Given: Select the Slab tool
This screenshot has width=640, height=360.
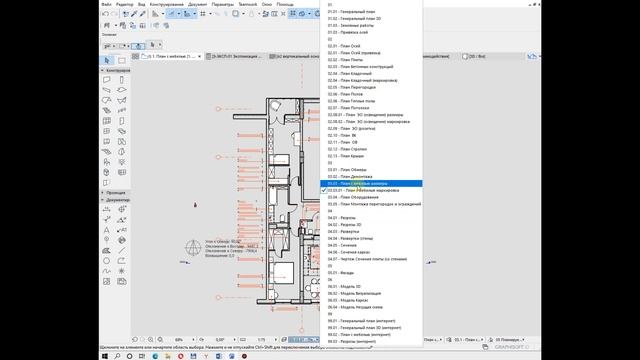Looking at the screenshot, I should point(122,90).
